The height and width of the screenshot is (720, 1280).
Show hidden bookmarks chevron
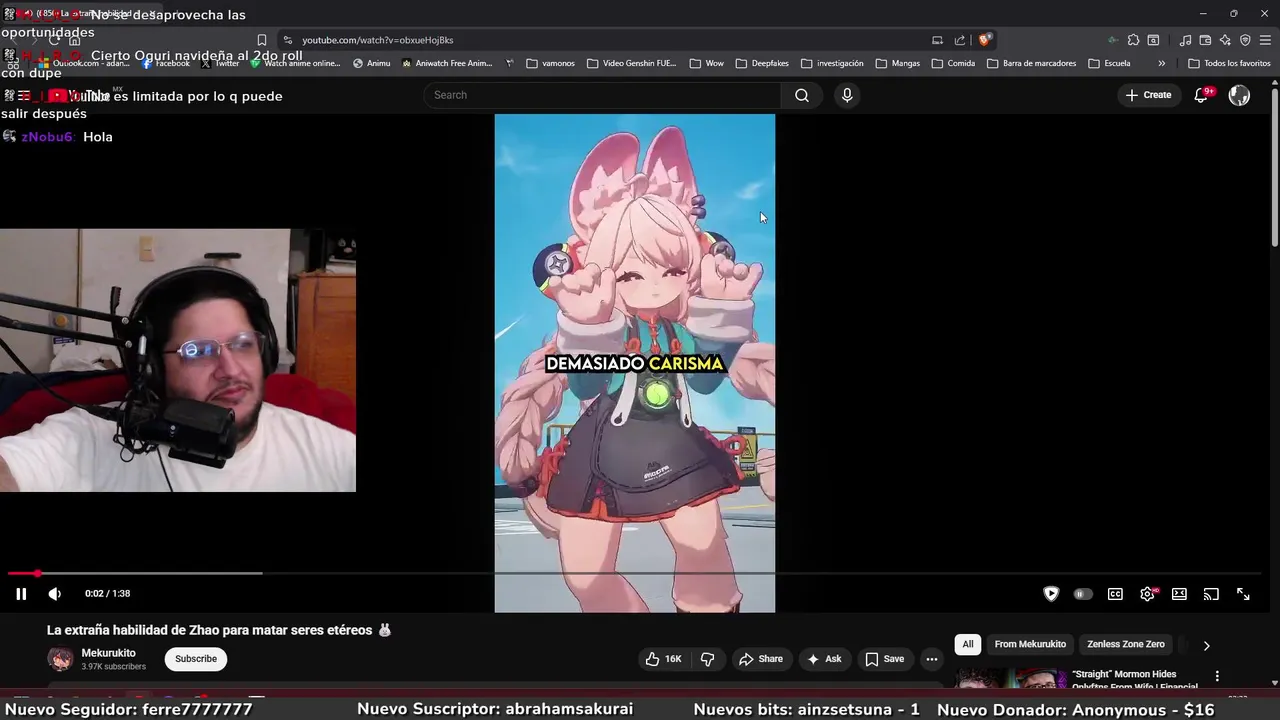click(1161, 63)
